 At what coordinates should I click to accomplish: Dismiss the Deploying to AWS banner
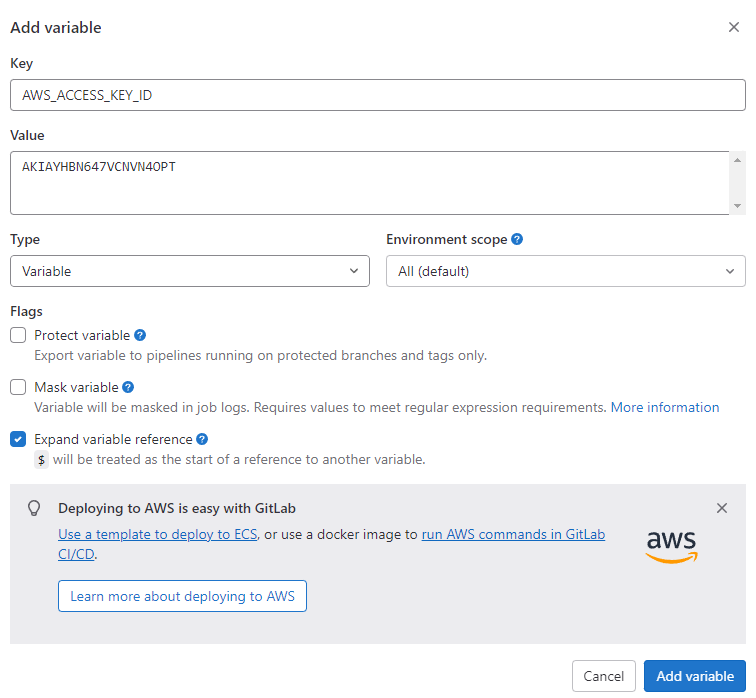coord(722,508)
